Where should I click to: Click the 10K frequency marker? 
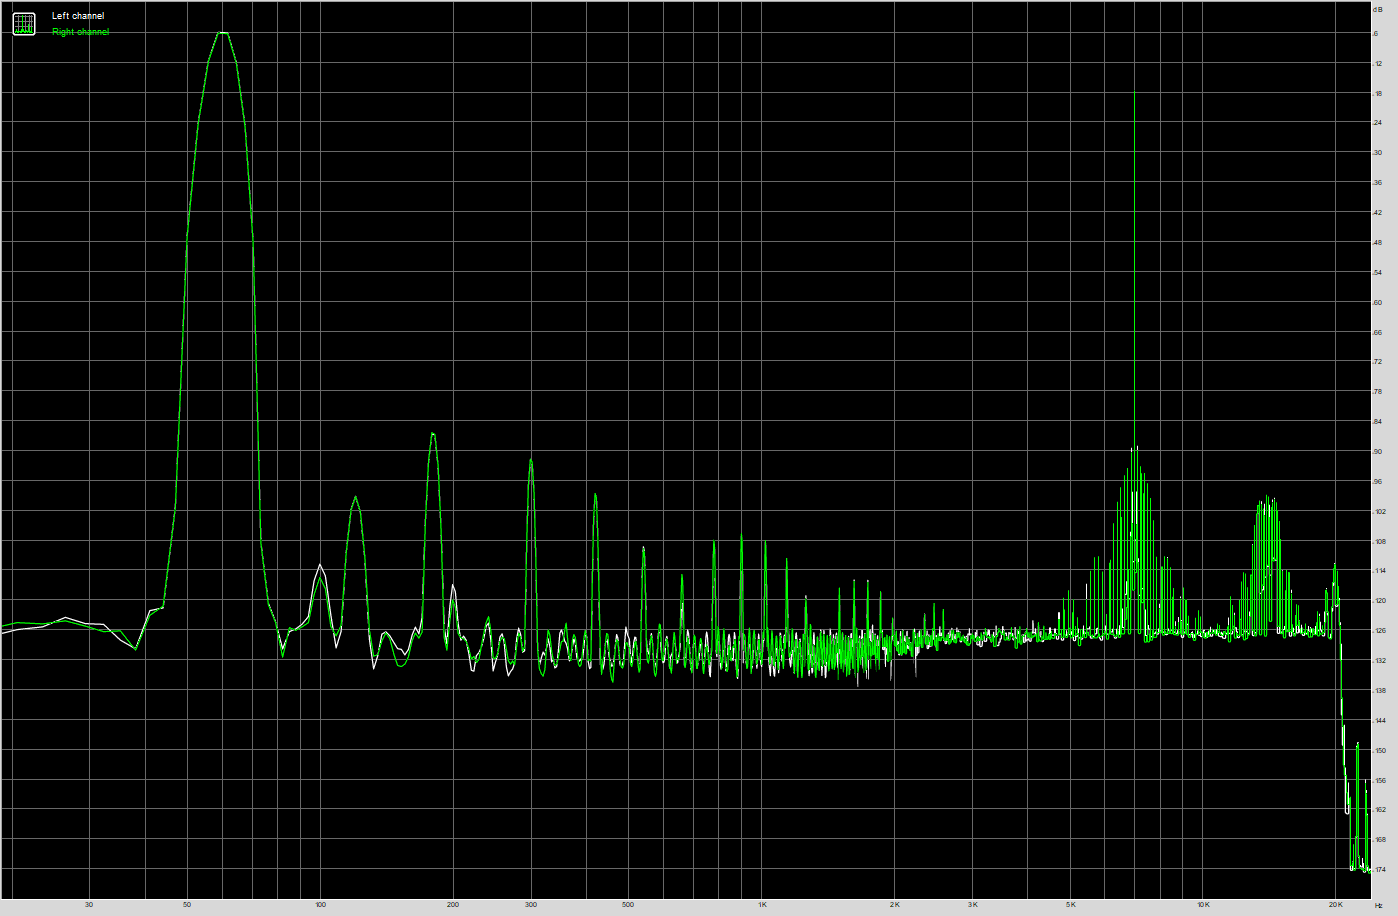tap(1202, 903)
